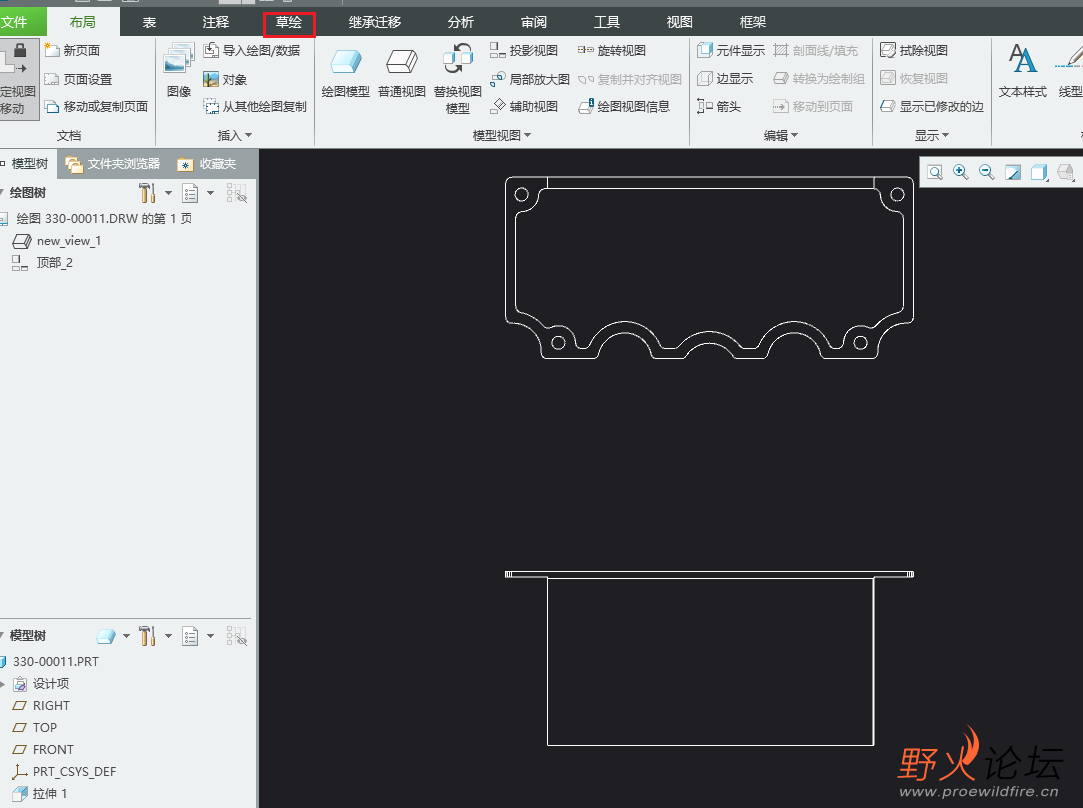The width and height of the screenshot is (1083, 808).
Task: Switch to the 注释 tab
Action: coord(215,22)
